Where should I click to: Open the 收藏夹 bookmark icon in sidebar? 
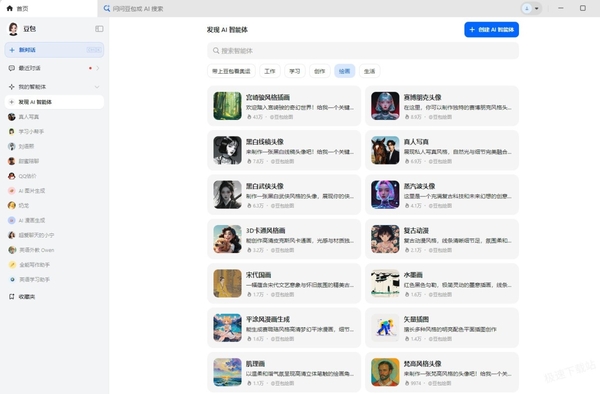(11, 296)
